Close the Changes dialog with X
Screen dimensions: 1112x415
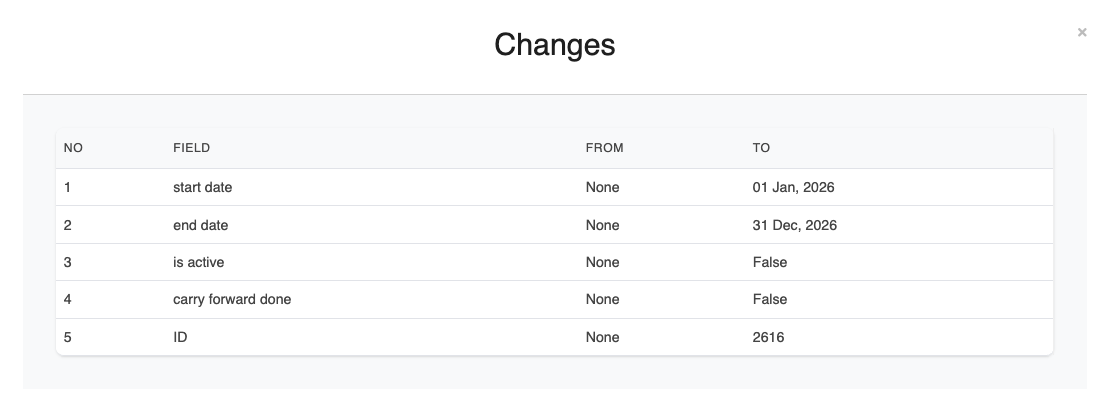1081,33
